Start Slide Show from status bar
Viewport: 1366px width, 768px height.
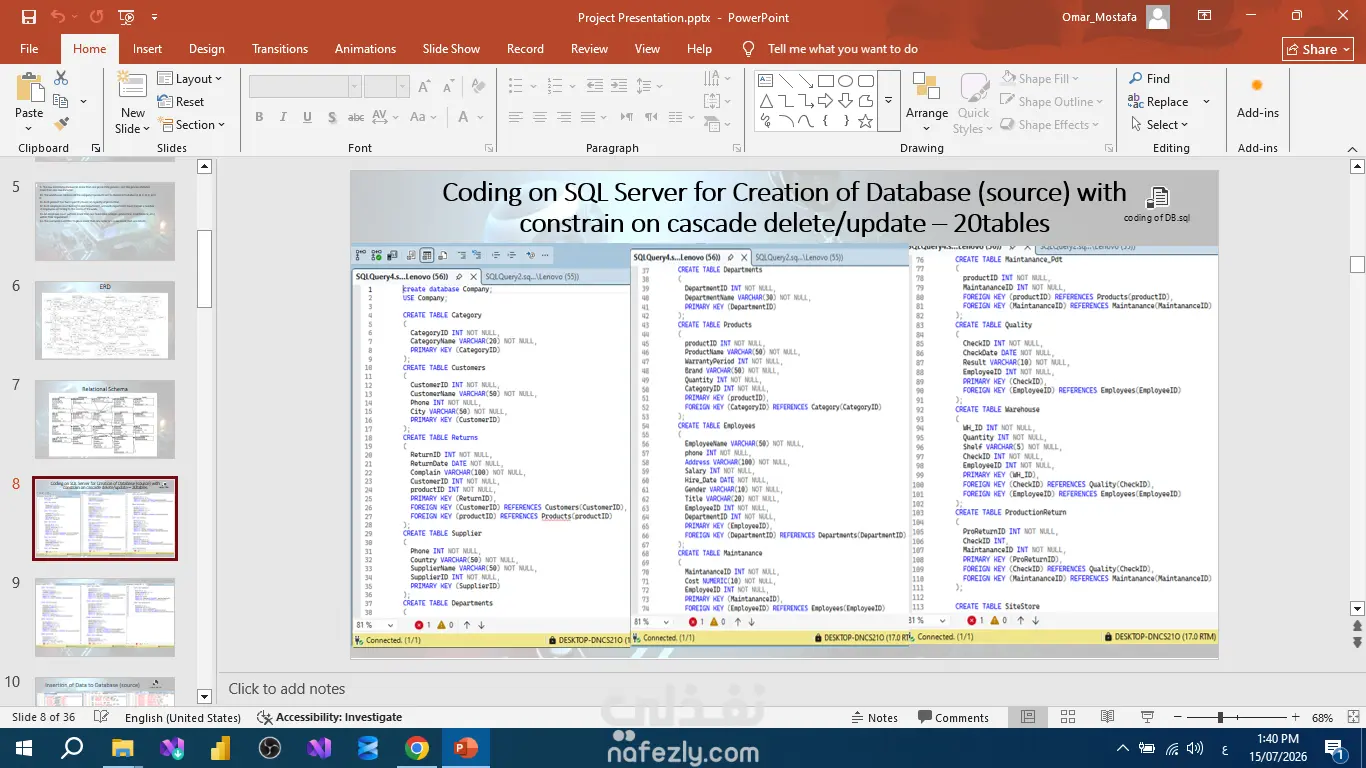coord(1147,717)
